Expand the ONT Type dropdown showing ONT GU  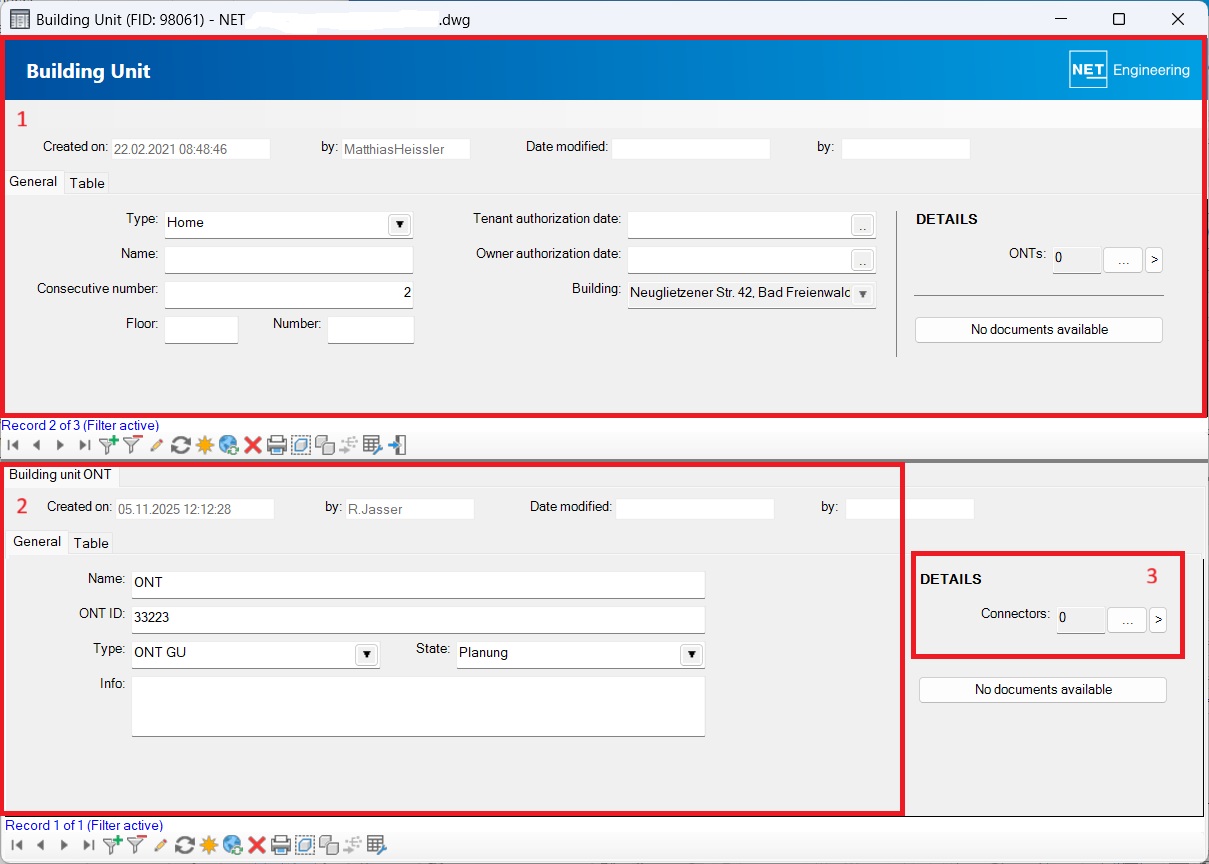coord(366,654)
